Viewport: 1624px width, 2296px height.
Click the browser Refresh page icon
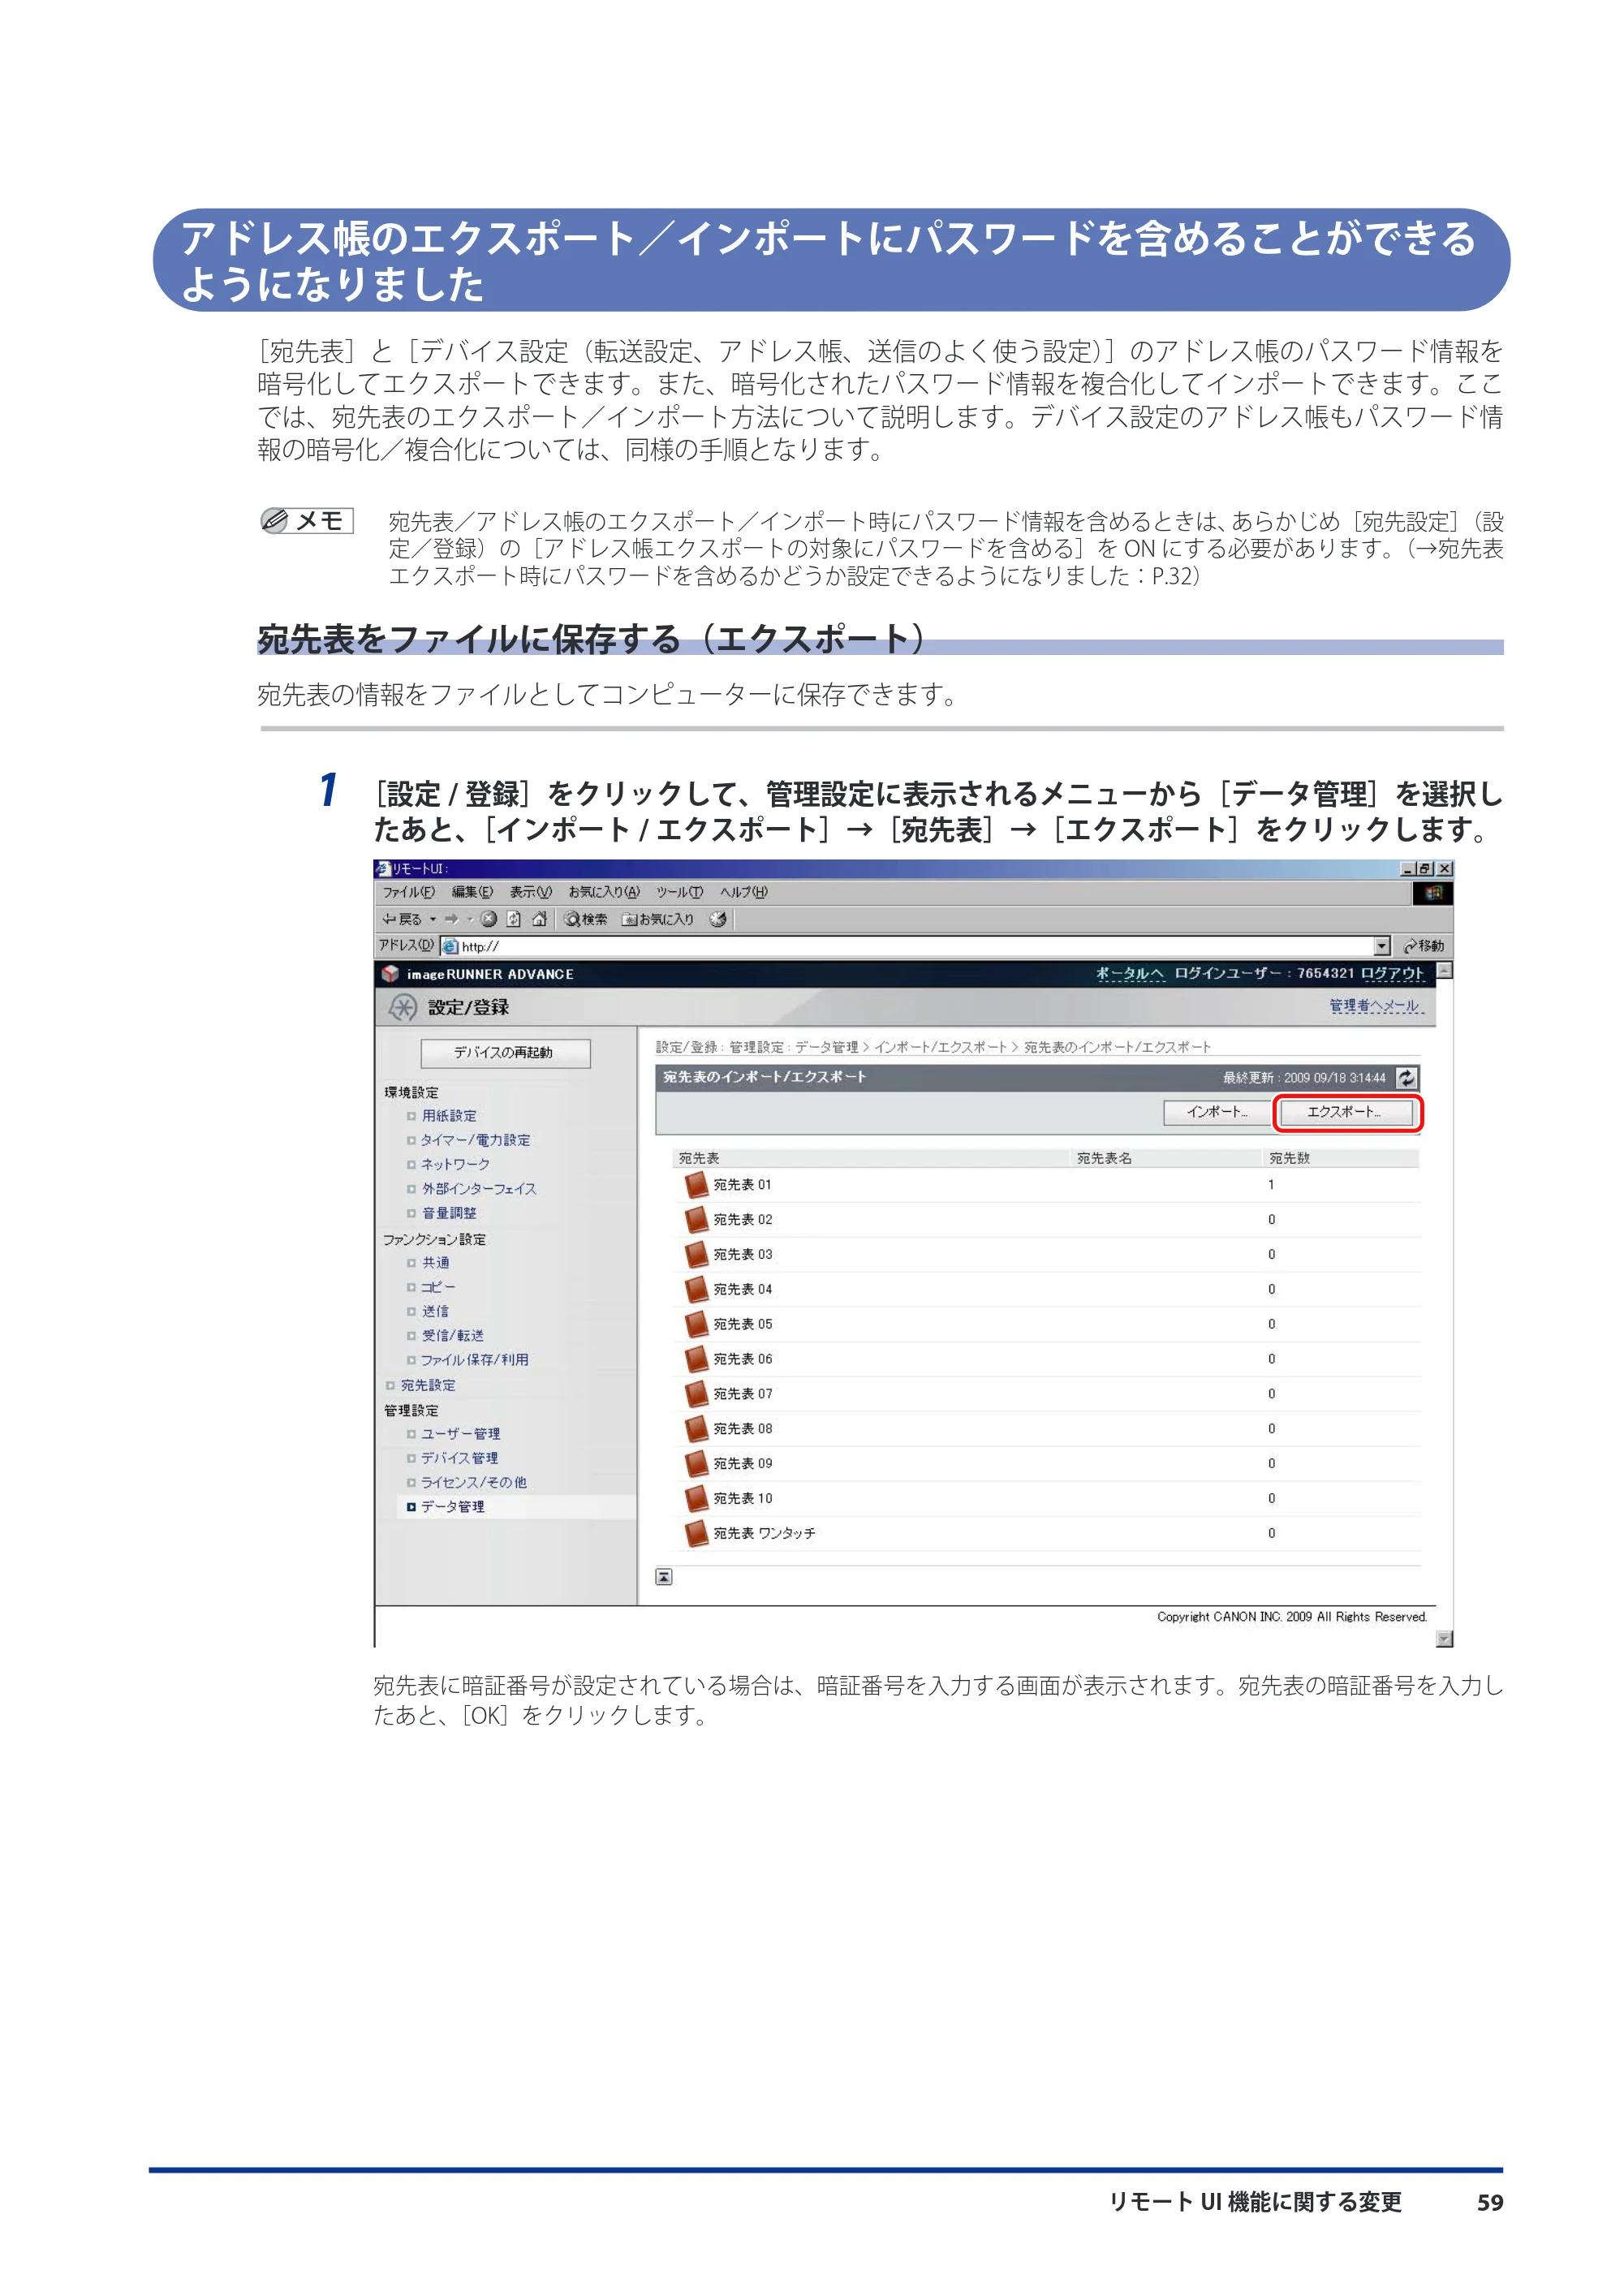click(514, 919)
